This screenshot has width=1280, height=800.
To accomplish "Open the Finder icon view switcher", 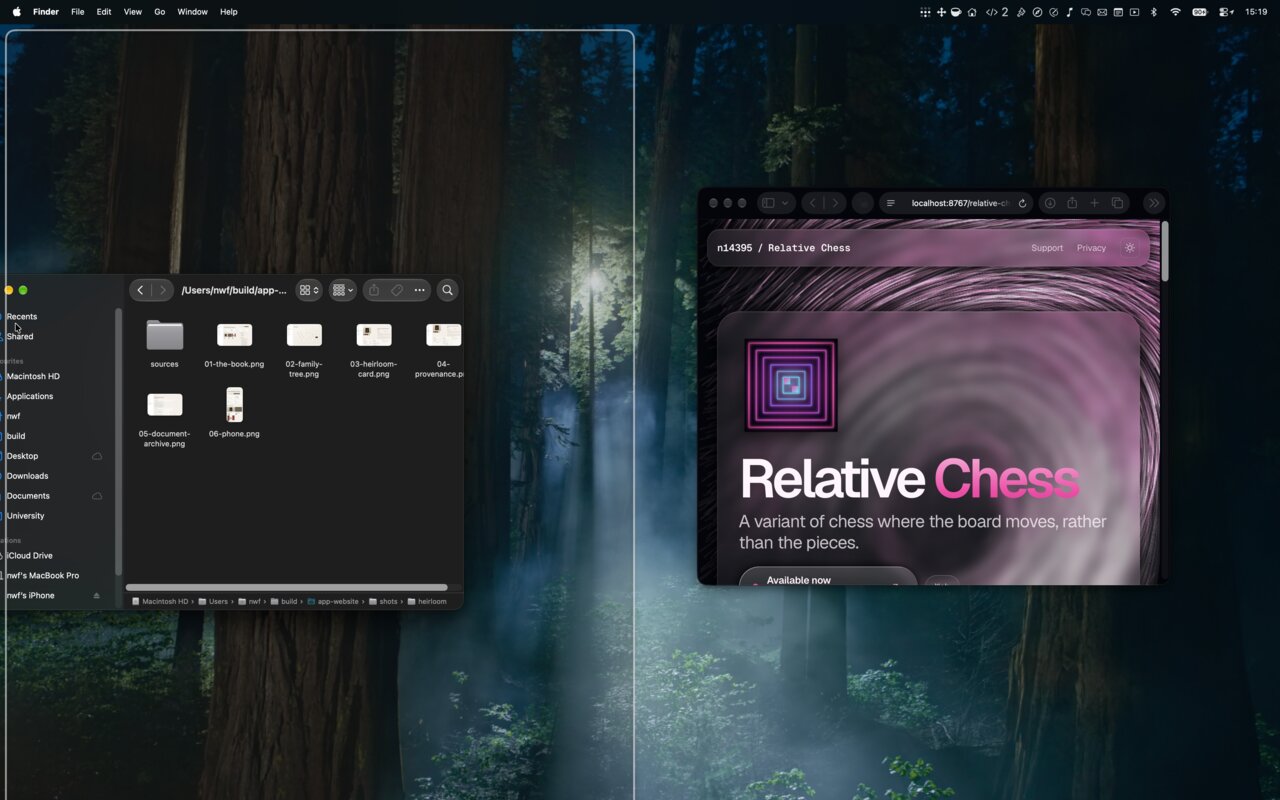I will [309, 290].
